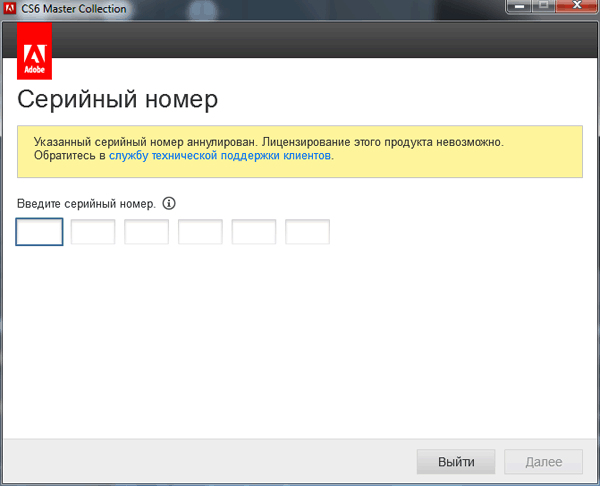Activate the fifth serial number box
The height and width of the screenshot is (486, 600).
pyautogui.click(x=254, y=232)
